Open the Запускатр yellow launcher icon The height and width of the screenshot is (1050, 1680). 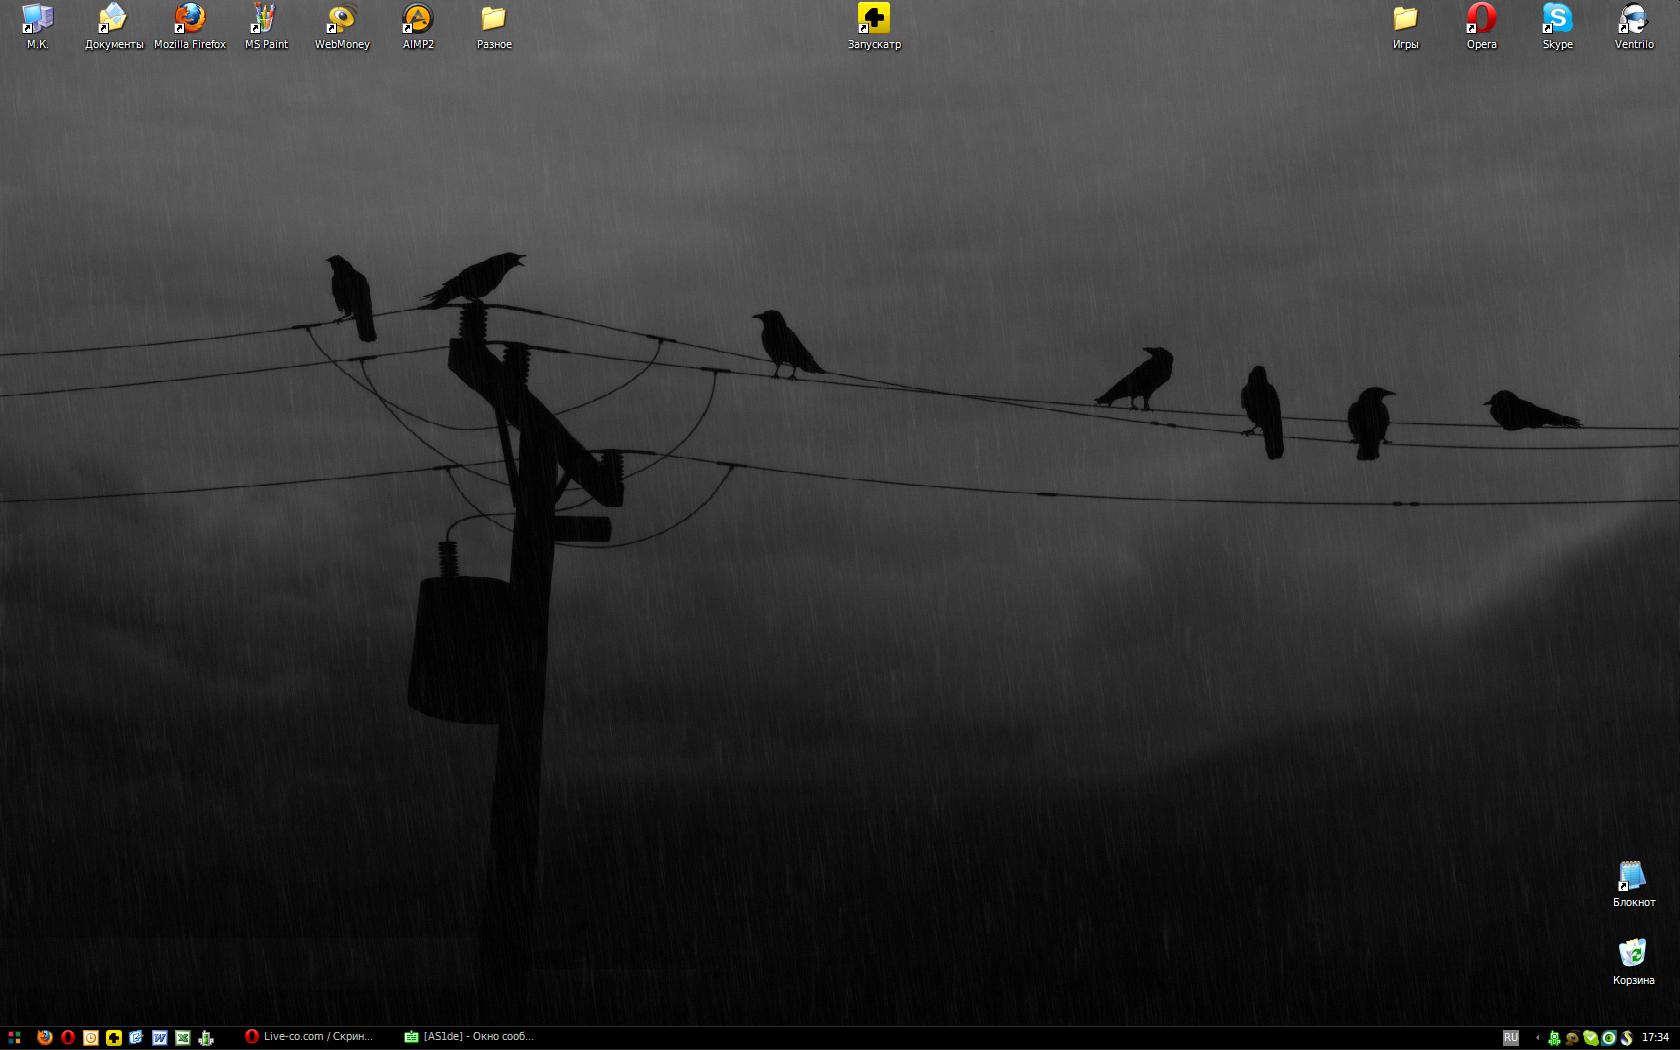pyautogui.click(x=874, y=20)
